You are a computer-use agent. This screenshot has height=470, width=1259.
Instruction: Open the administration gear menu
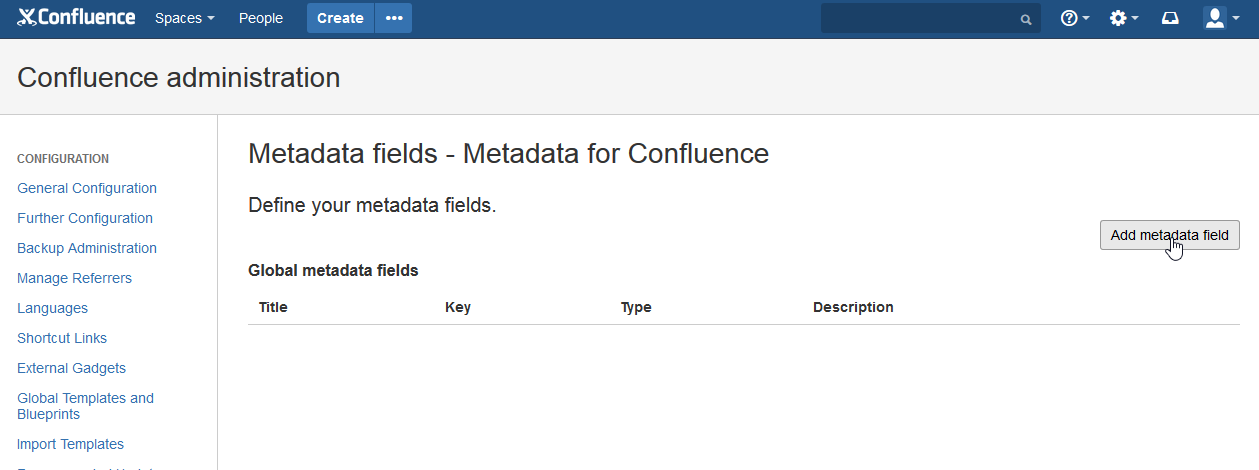click(1124, 18)
